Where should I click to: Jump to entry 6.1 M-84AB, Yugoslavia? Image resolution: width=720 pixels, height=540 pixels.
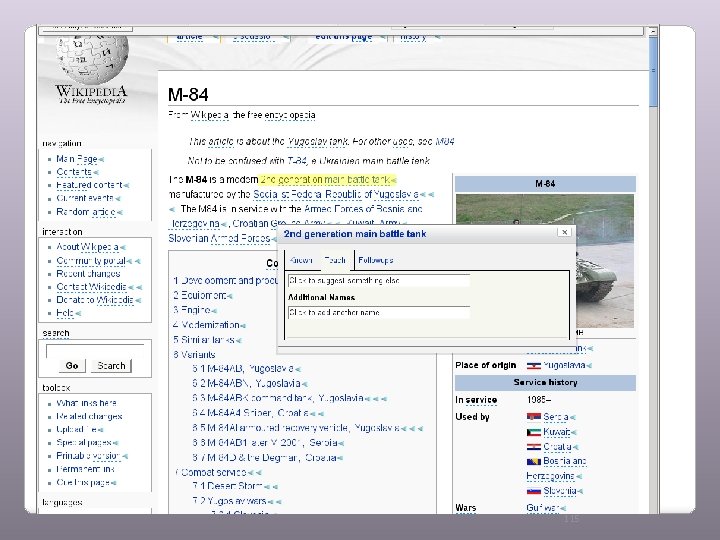(x=243, y=369)
